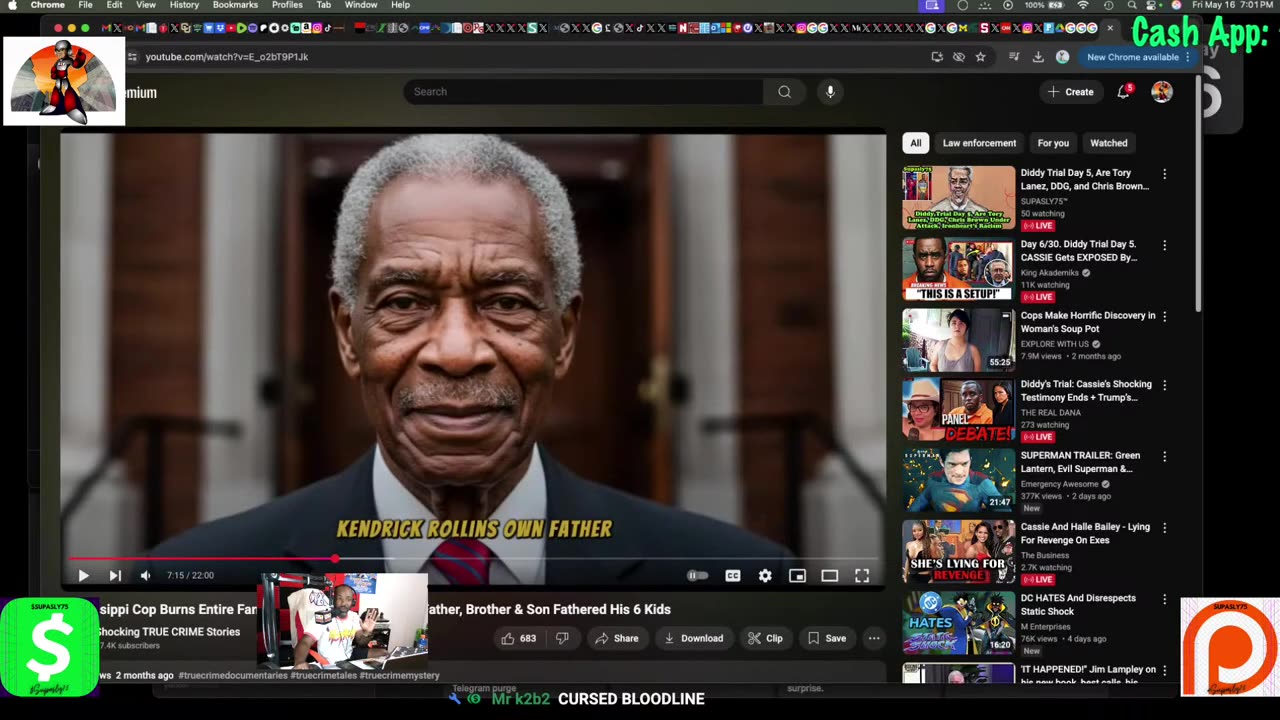Open the THIS IS A SETUP thumbnail
The height and width of the screenshot is (720, 1280).
[959, 269]
